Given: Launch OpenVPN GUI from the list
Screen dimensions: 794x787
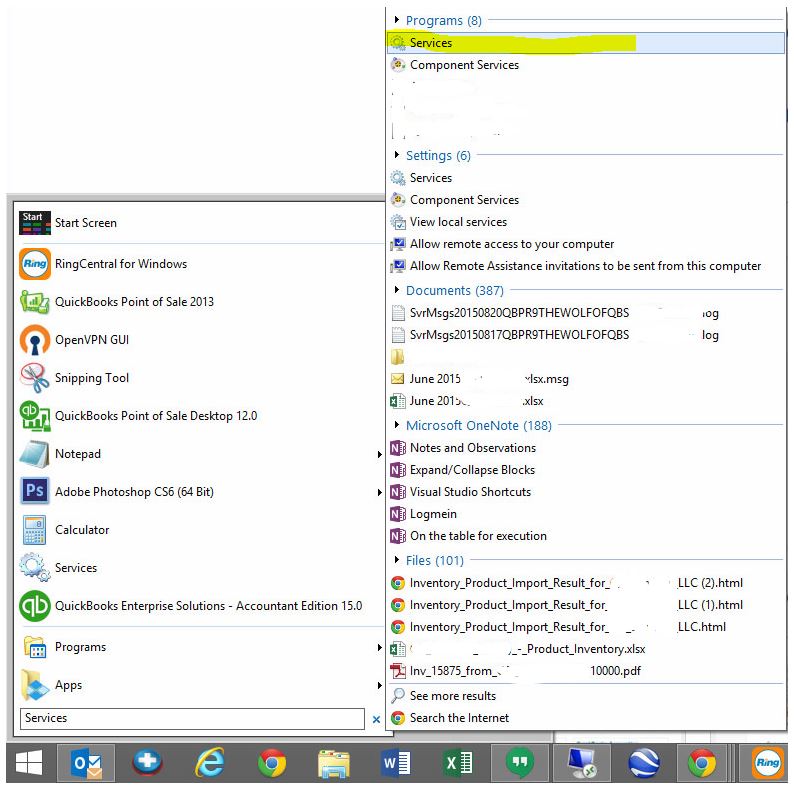Looking at the screenshot, I should 202,340.
